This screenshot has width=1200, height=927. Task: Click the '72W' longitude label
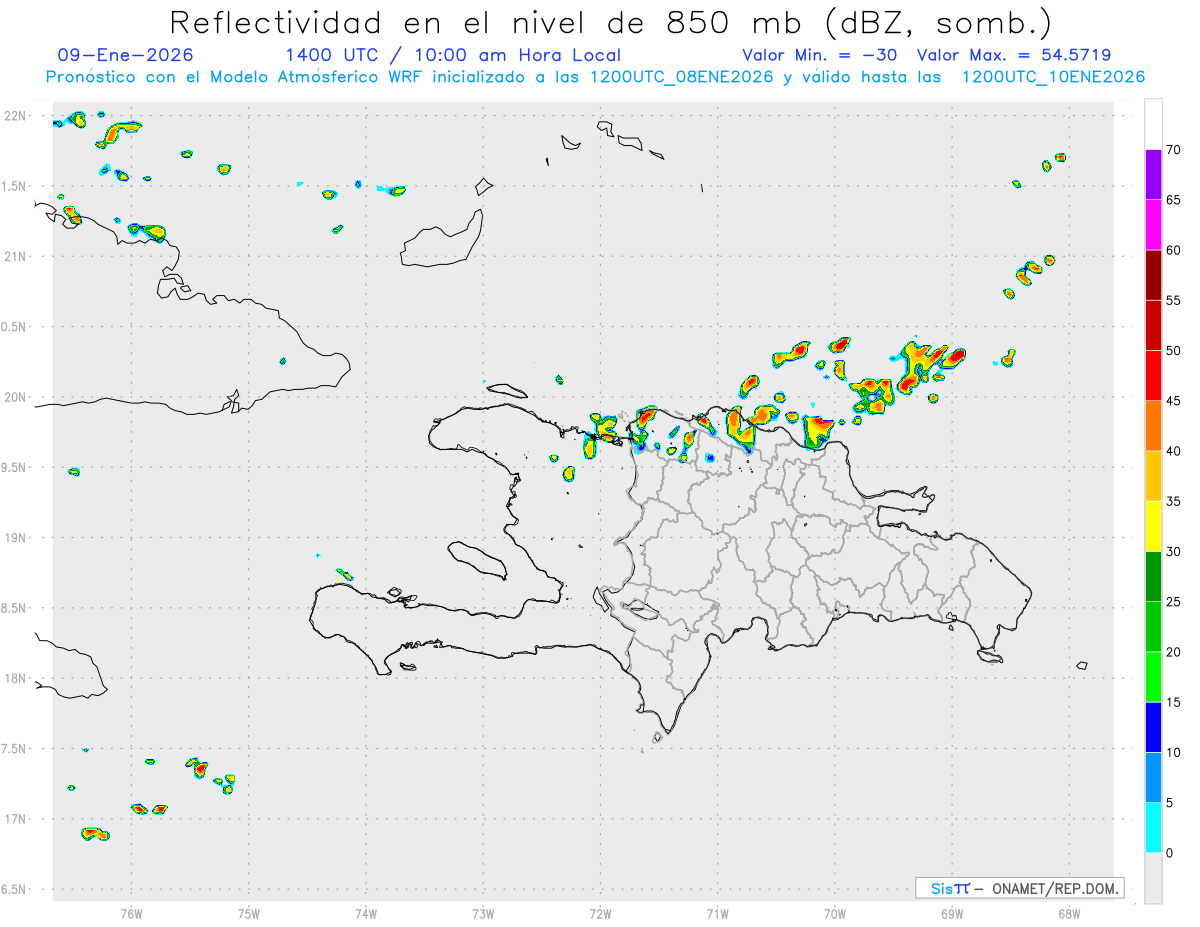pos(600,913)
